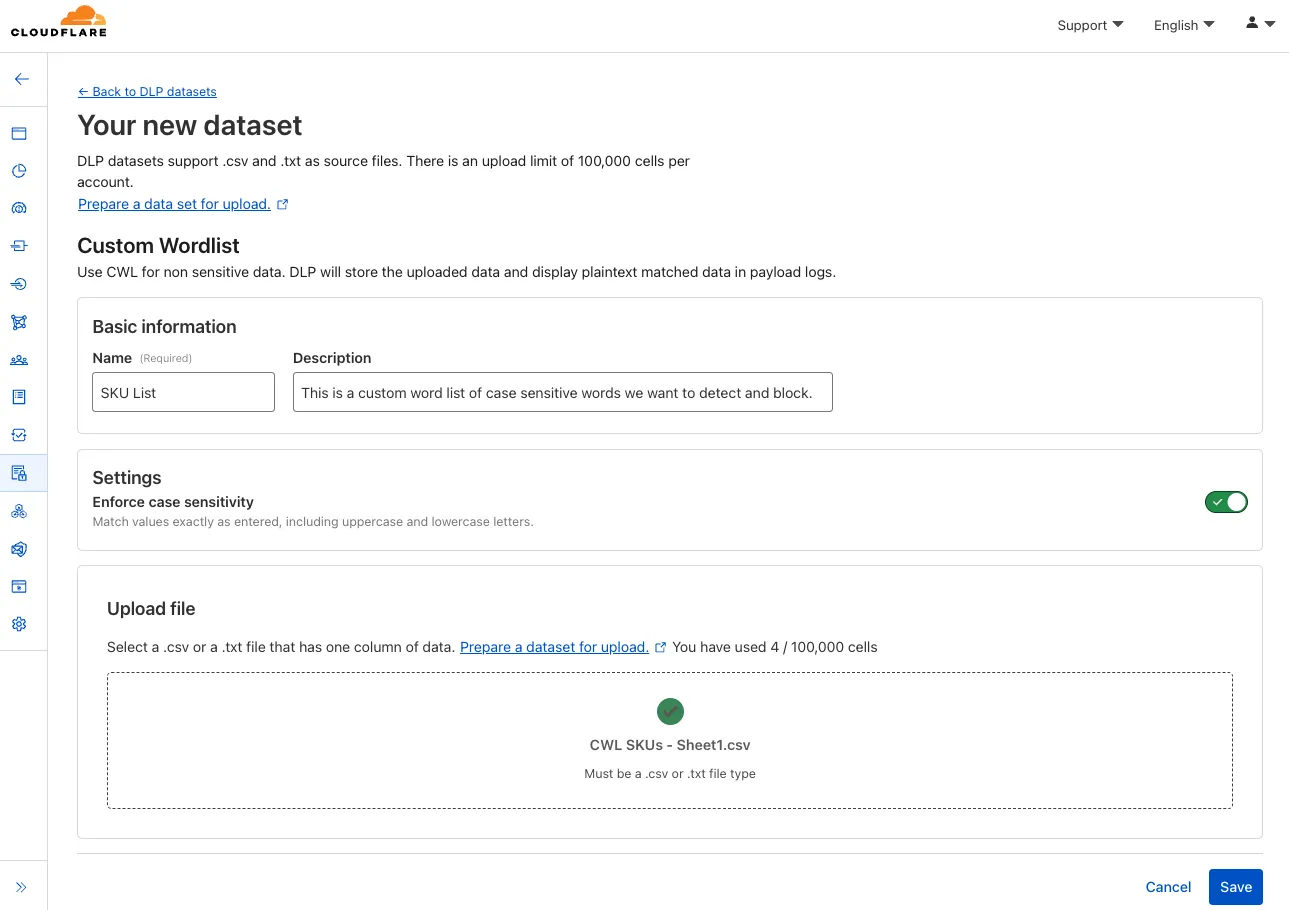Click the Save button
1289x910 pixels.
tap(1235, 887)
